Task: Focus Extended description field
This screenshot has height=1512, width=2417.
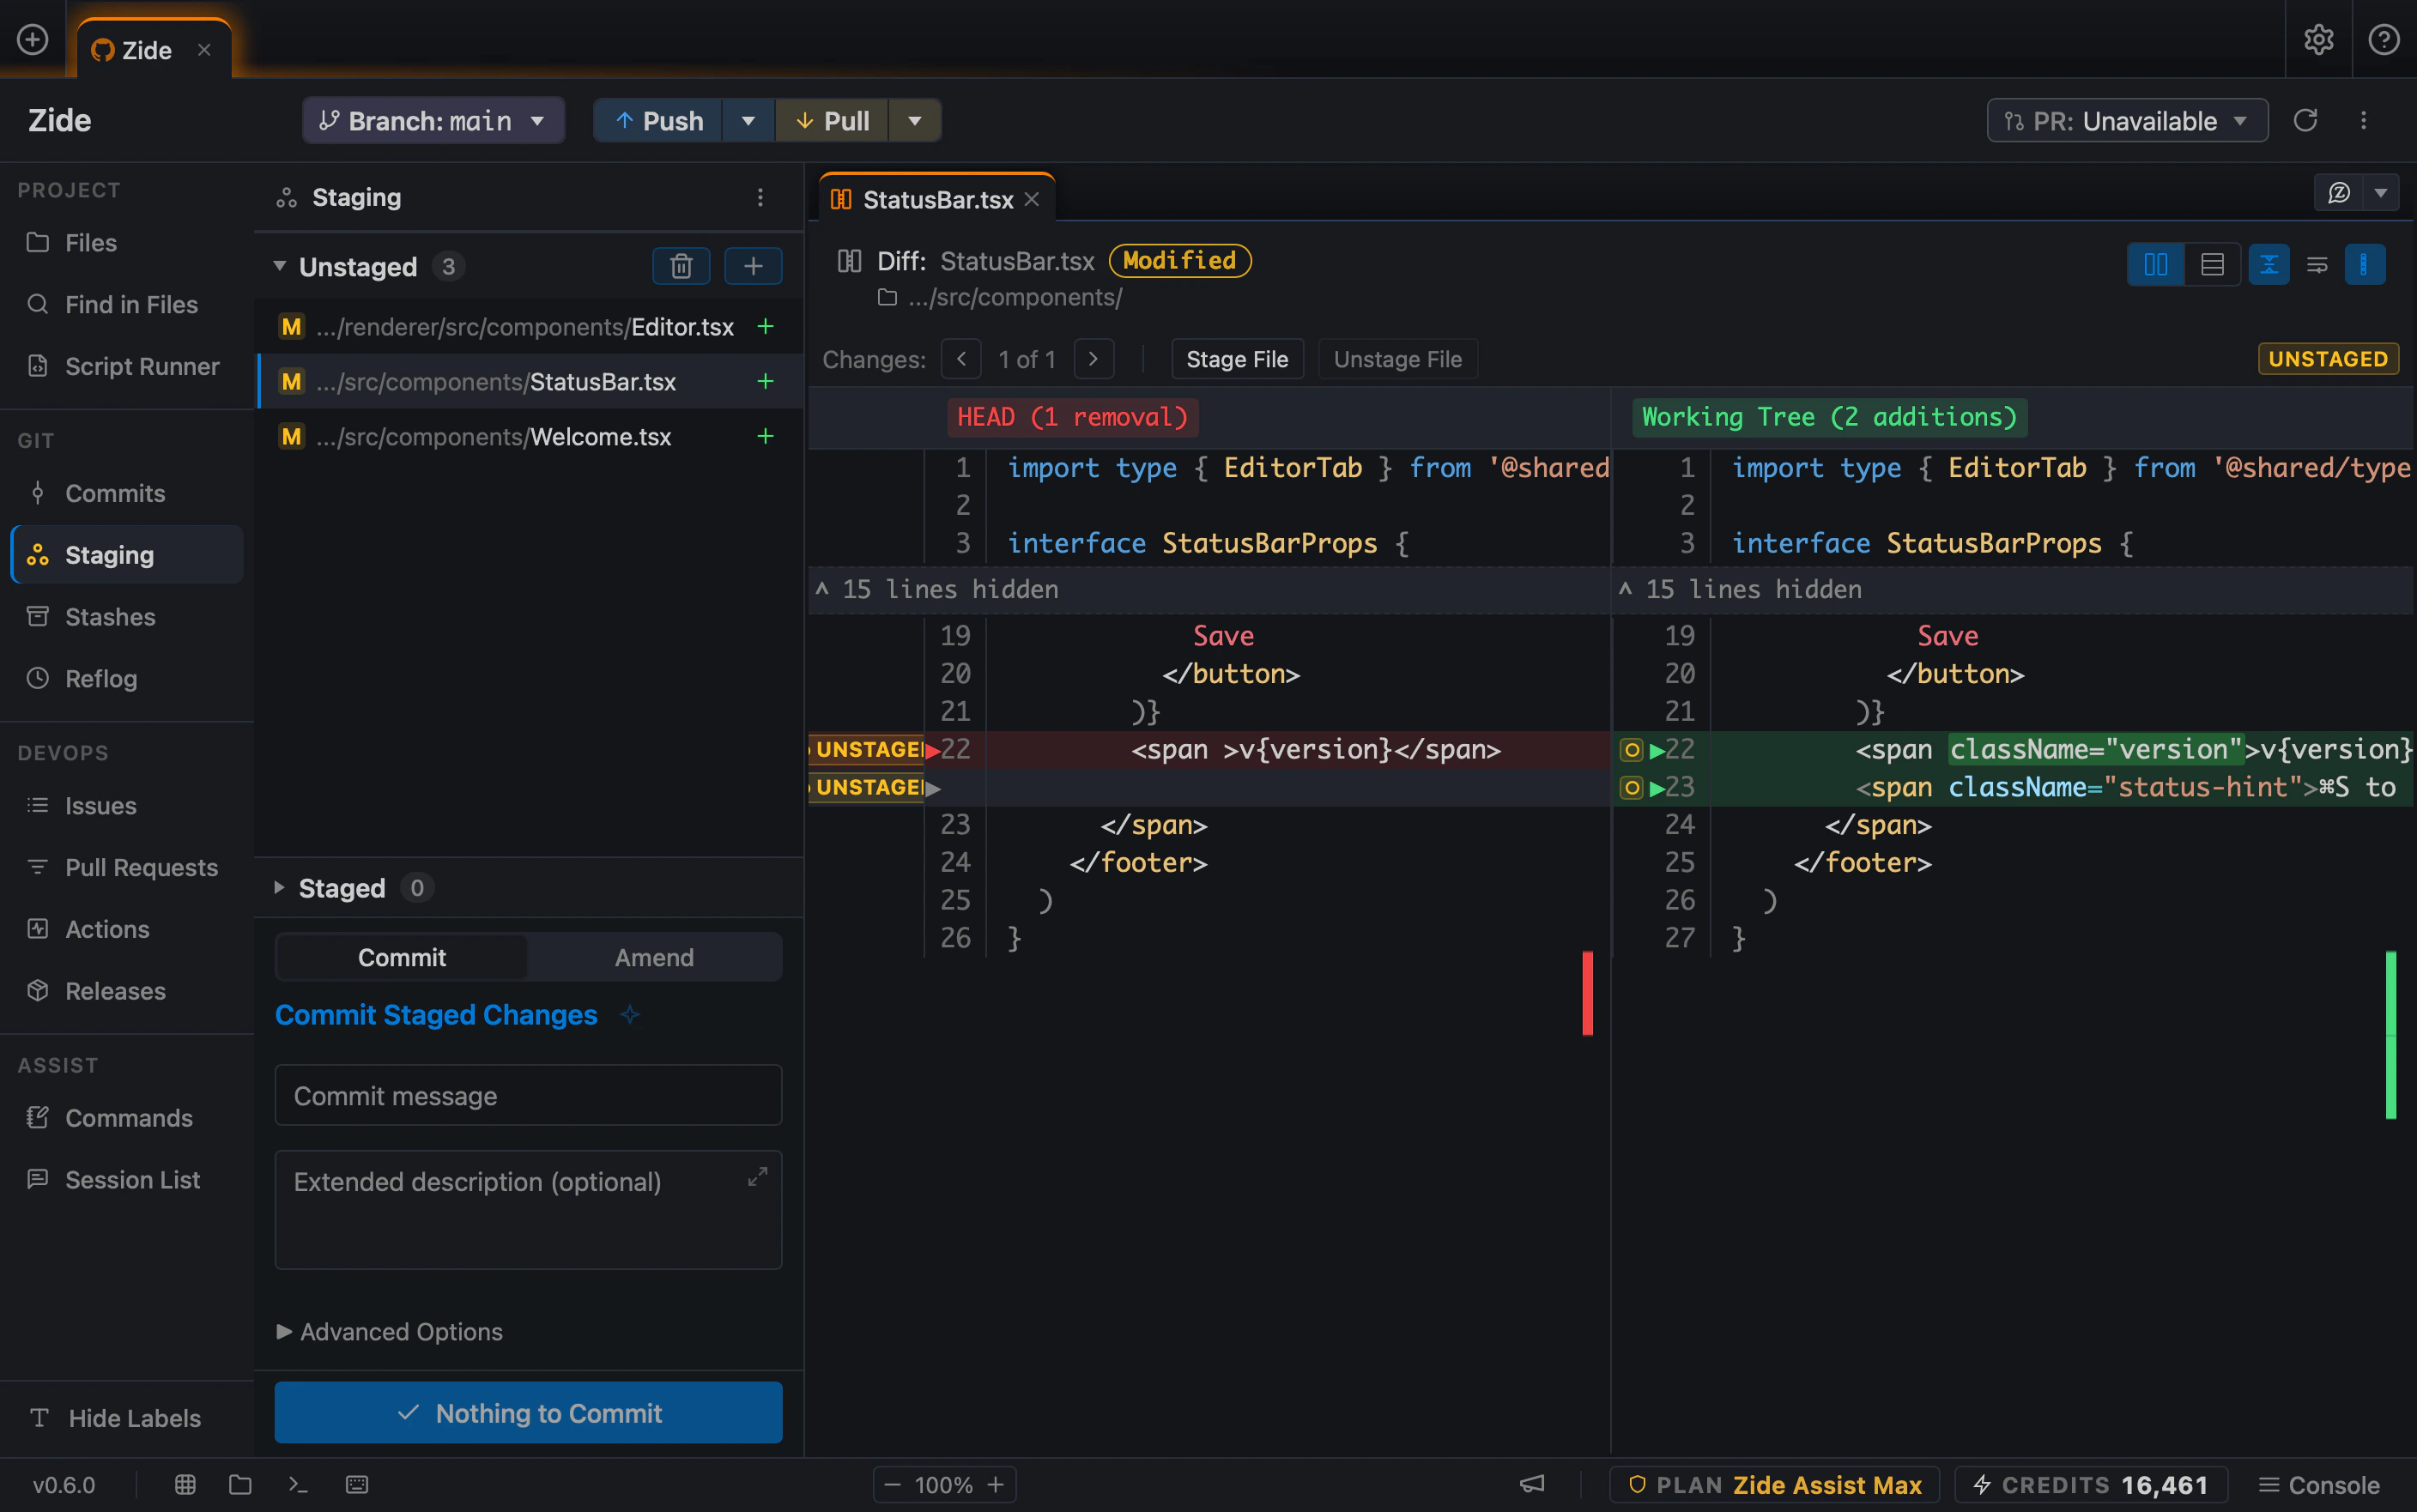Action: pyautogui.click(x=528, y=1210)
